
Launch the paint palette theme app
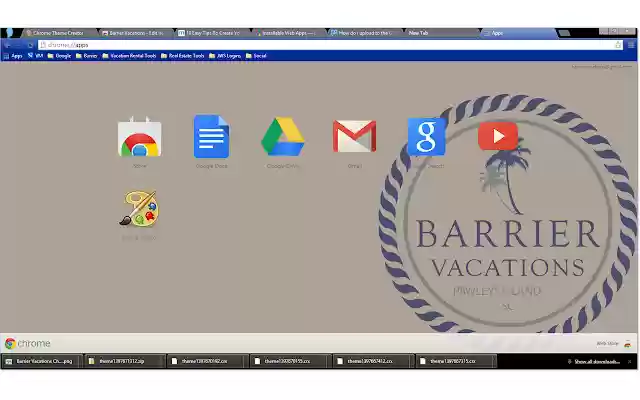[140, 208]
